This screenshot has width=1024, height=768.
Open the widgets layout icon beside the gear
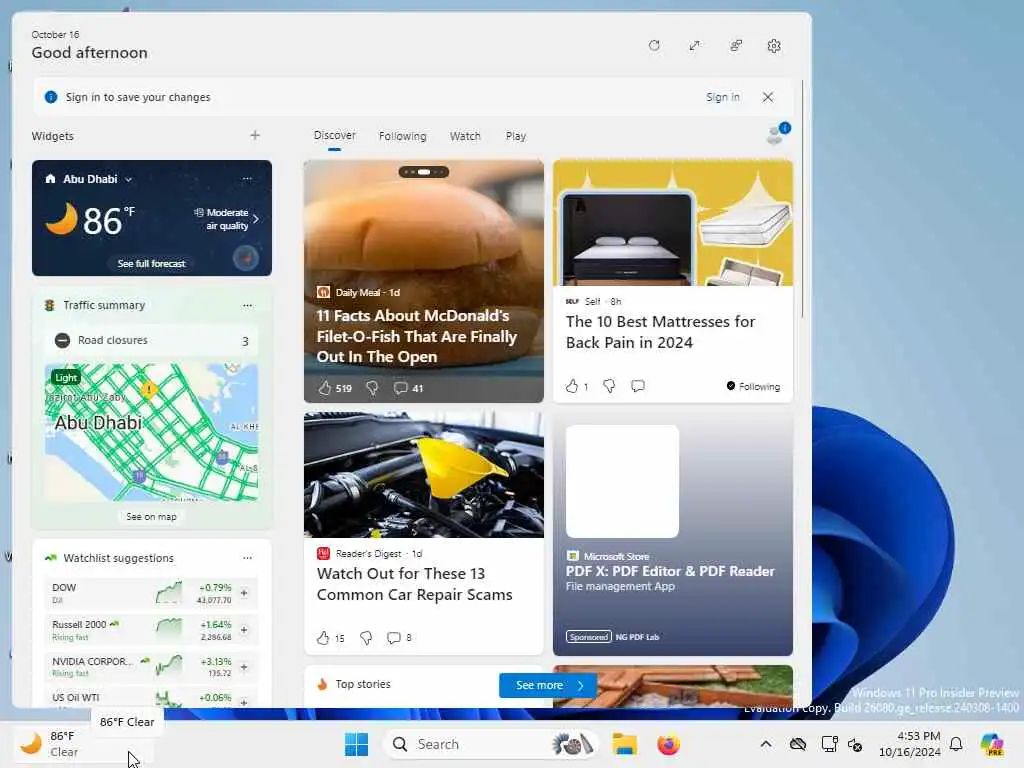coord(735,46)
